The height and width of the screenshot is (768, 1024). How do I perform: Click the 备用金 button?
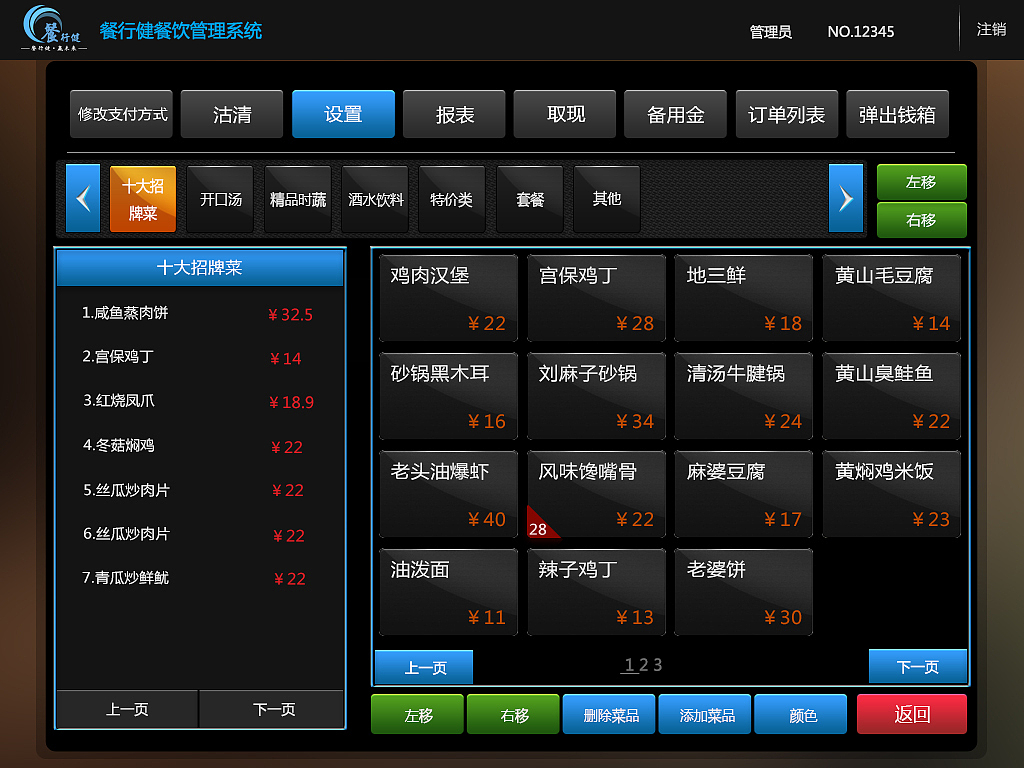click(675, 114)
